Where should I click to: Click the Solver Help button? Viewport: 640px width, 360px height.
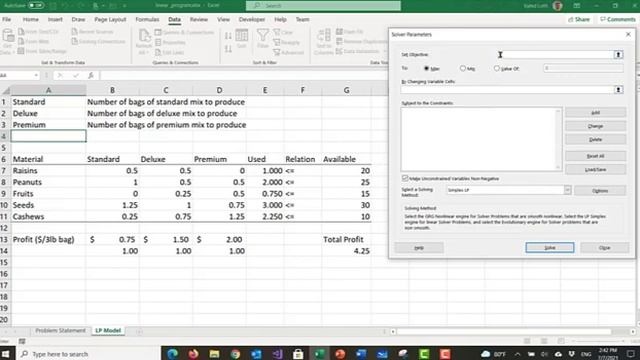419,248
